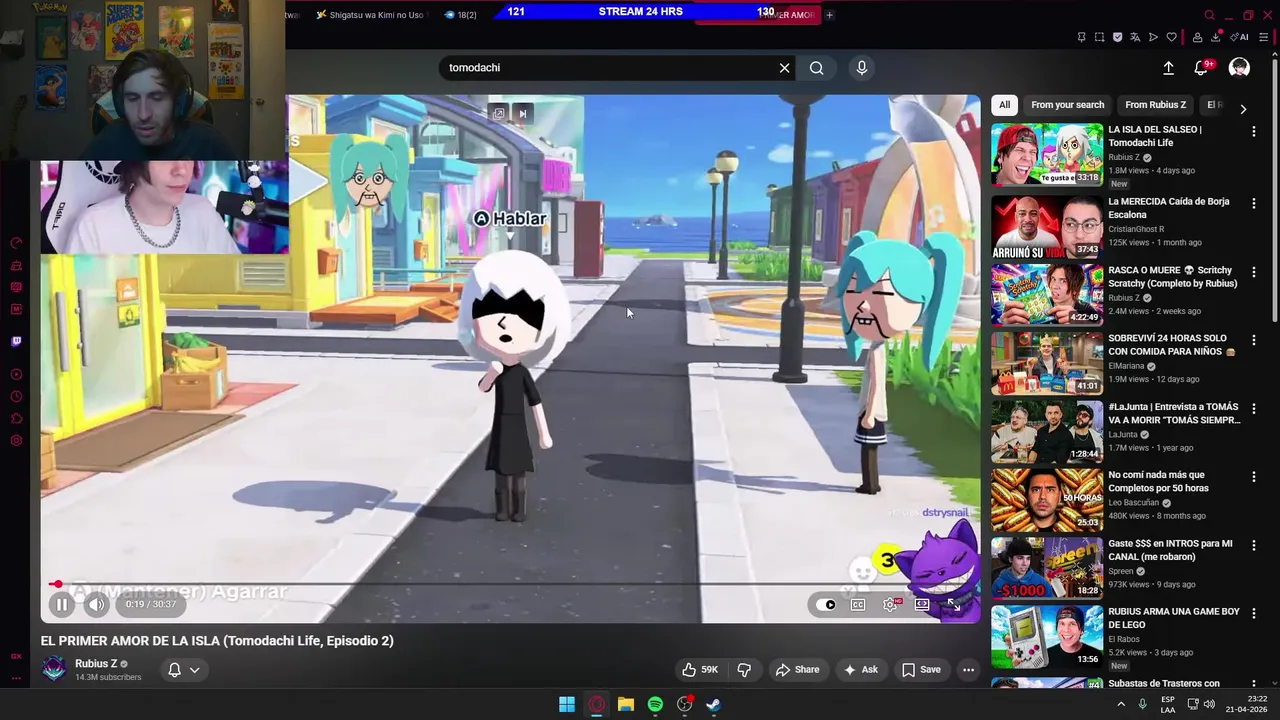Open browser sidebar settings gear

click(16, 441)
